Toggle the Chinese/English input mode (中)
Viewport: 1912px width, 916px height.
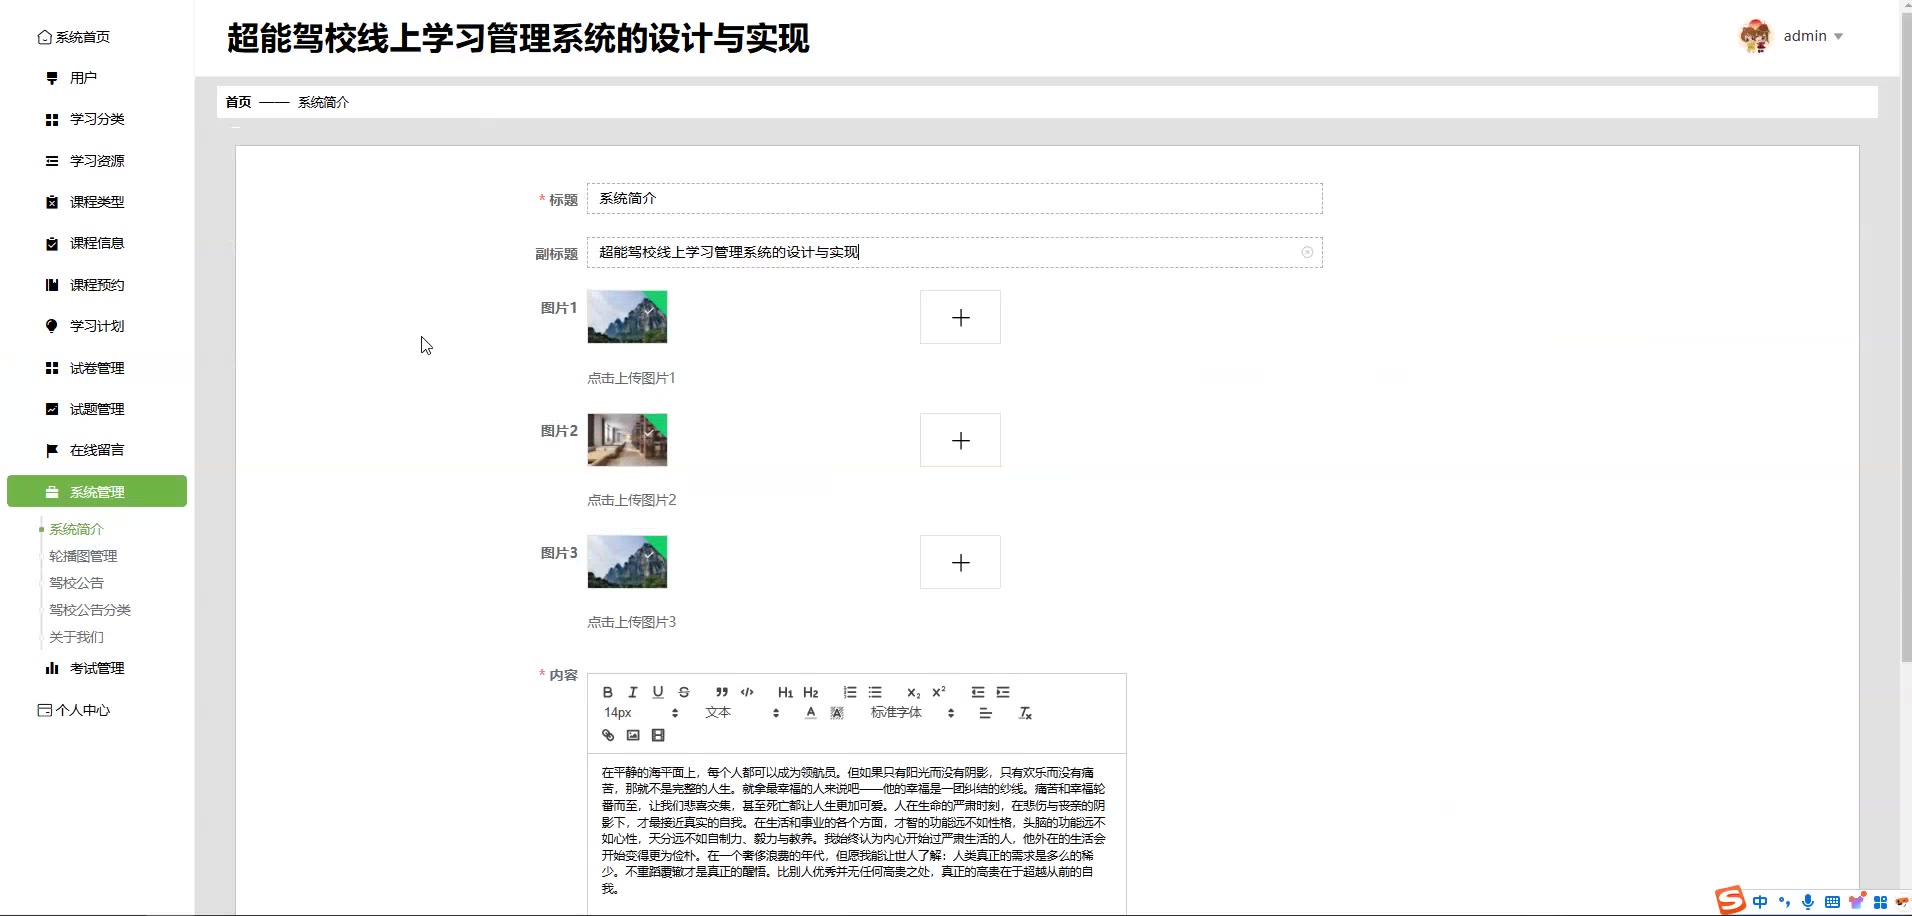[x=1760, y=902]
